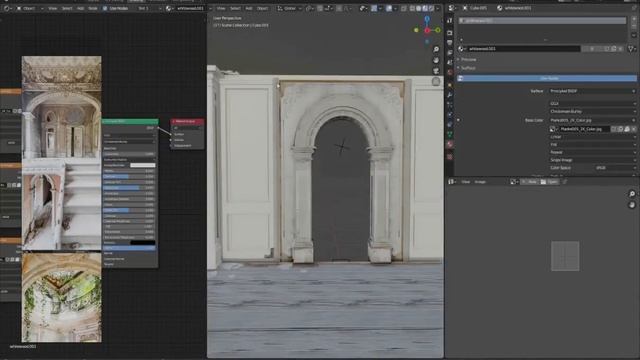Image resolution: width=640 pixels, height=360 pixels.
Task: Collapse the Surface panel
Action: [467, 68]
